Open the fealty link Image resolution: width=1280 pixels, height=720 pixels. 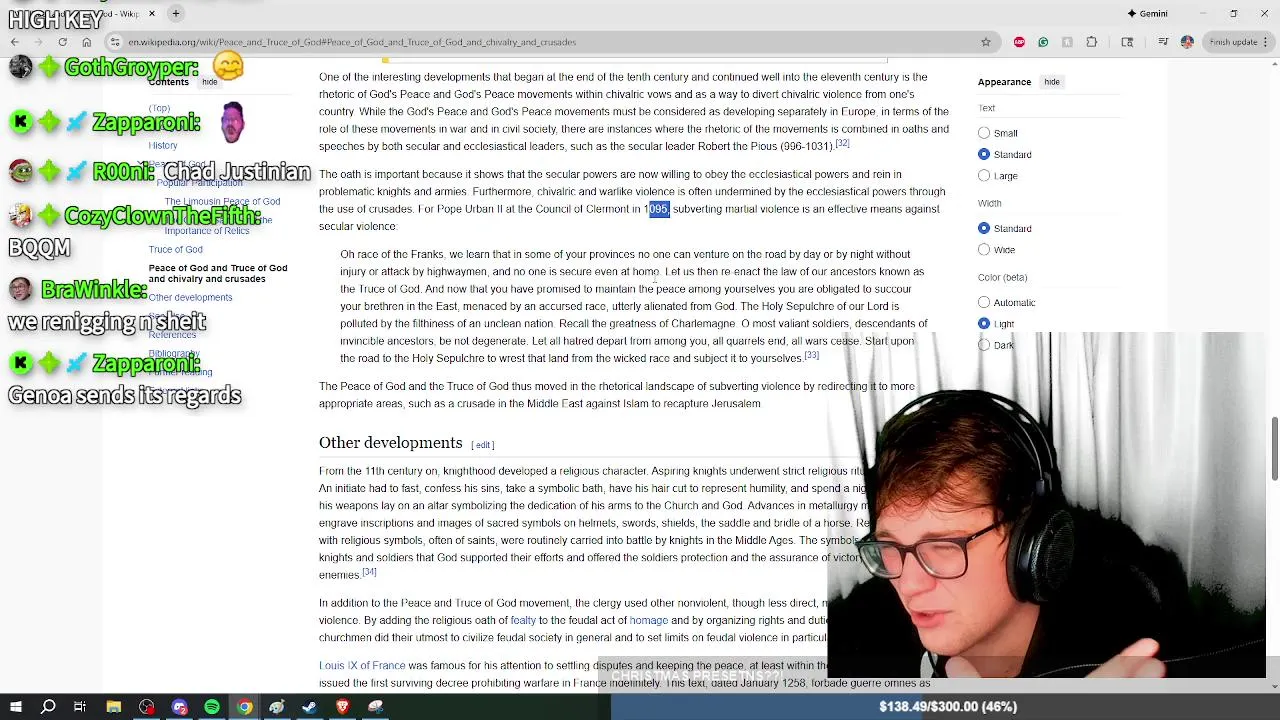[x=523, y=620]
